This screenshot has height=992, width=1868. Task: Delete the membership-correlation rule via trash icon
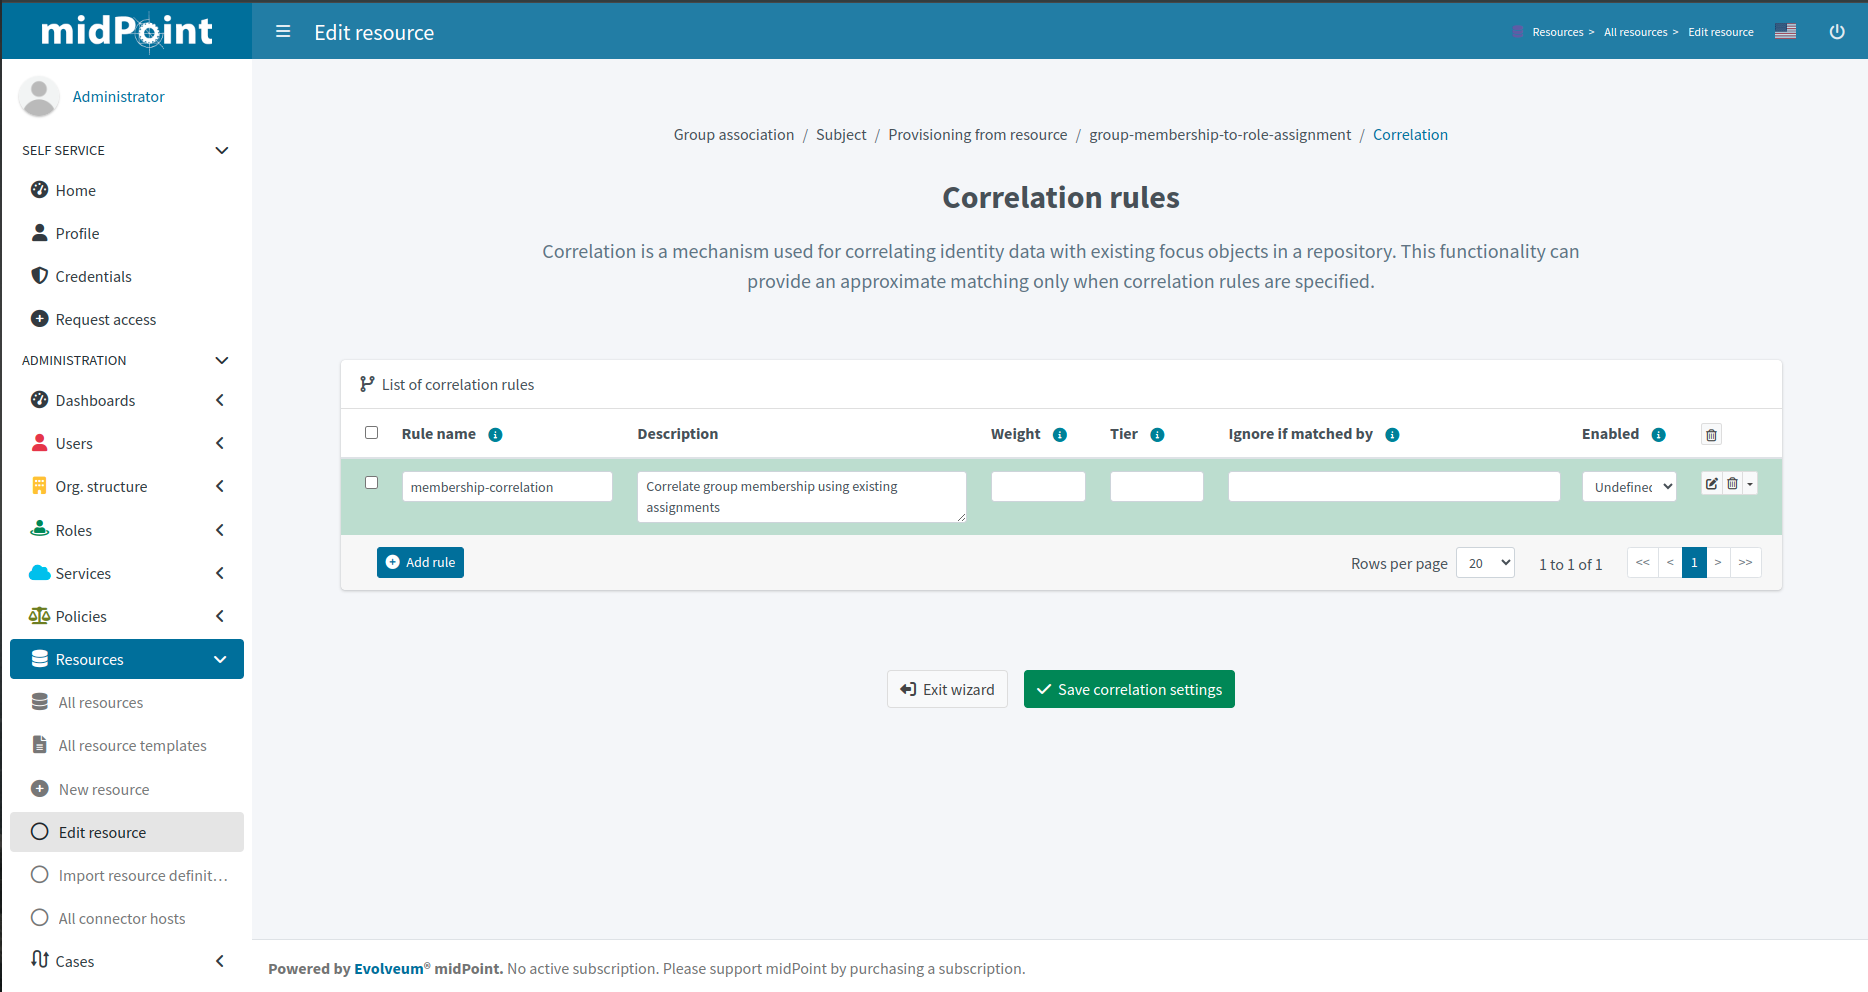click(1731, 483)
